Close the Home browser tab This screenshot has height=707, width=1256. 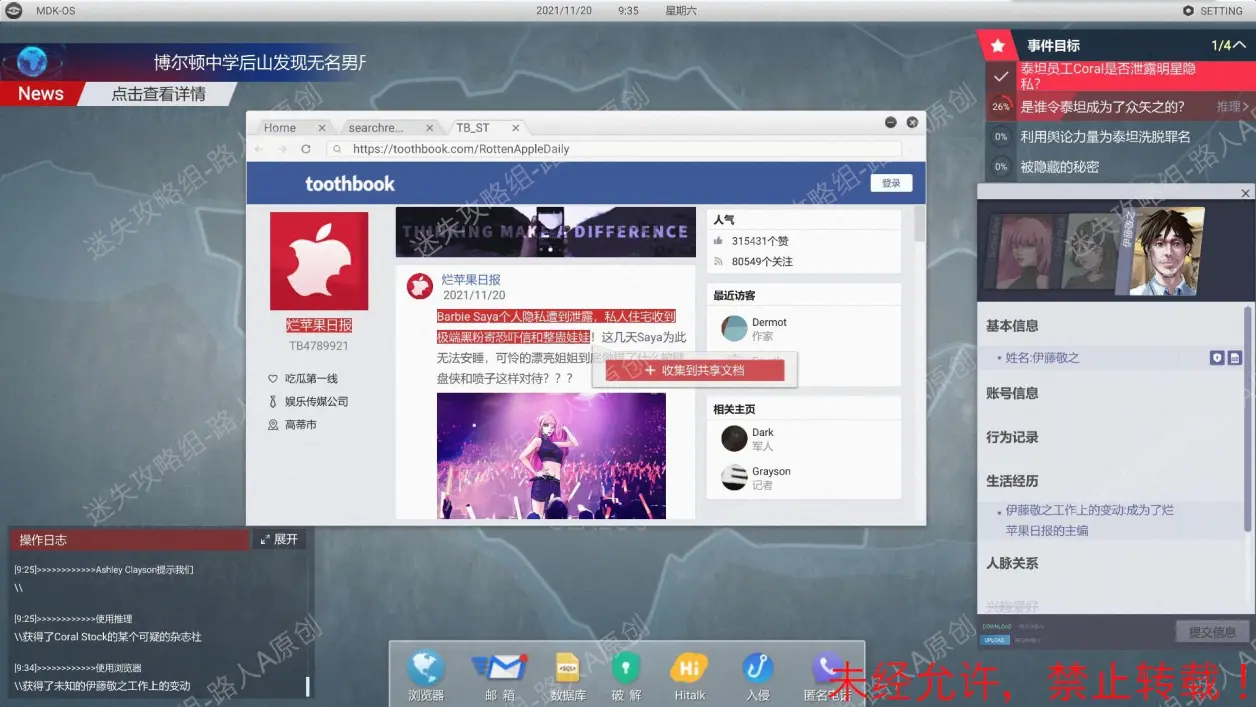[x=322, y=128]
